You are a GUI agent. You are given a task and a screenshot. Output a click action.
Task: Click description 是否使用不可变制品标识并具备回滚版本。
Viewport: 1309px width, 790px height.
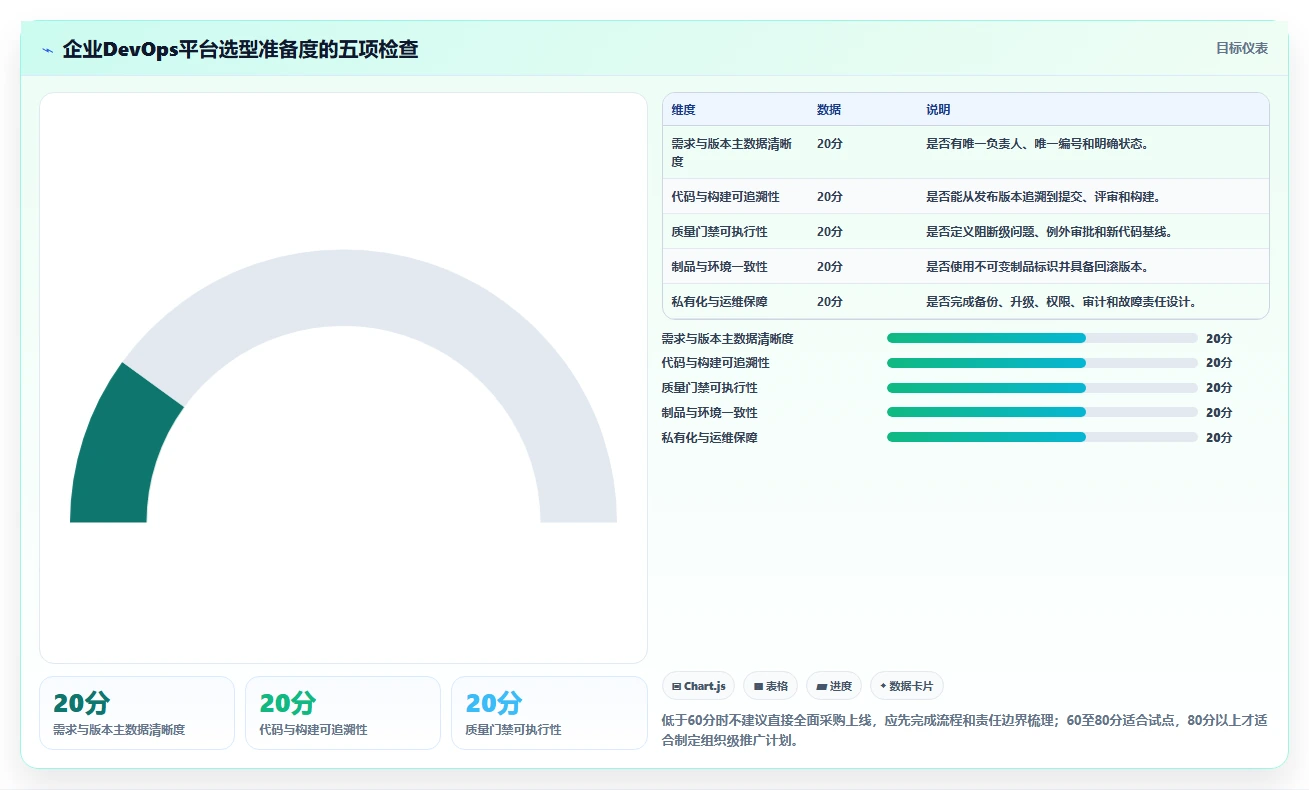pos(1038,267)
